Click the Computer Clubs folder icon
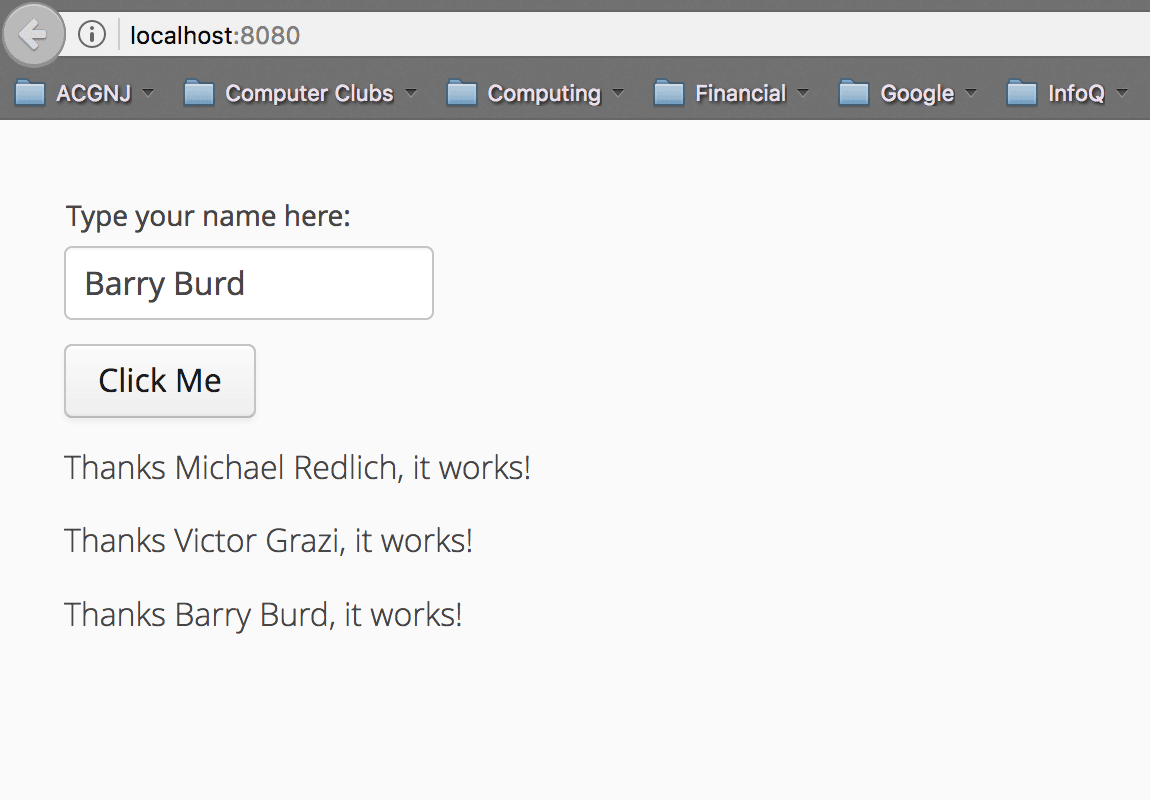The width and height of the screenshot is (1150, 800). (x=199, y=93)
